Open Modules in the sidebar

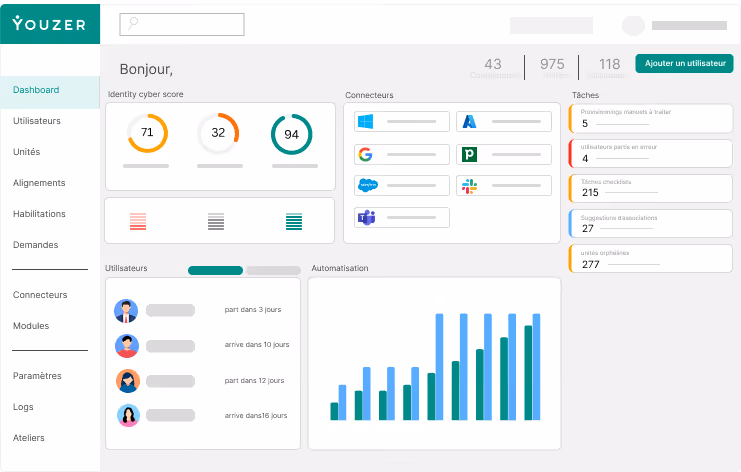tap(31, 326)
